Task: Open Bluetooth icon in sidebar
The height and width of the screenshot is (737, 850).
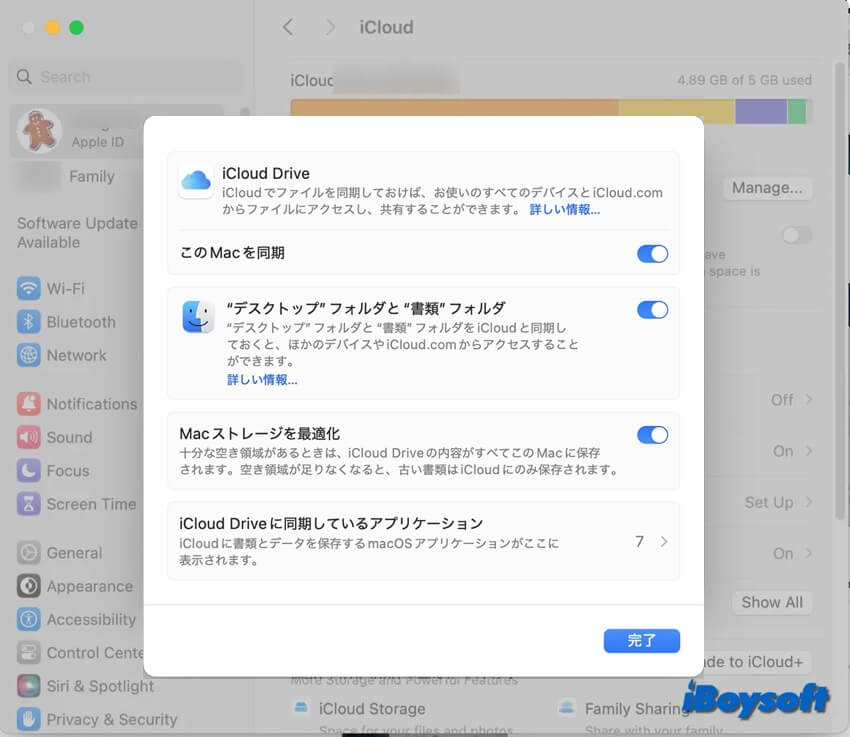Action: [28, 322]
